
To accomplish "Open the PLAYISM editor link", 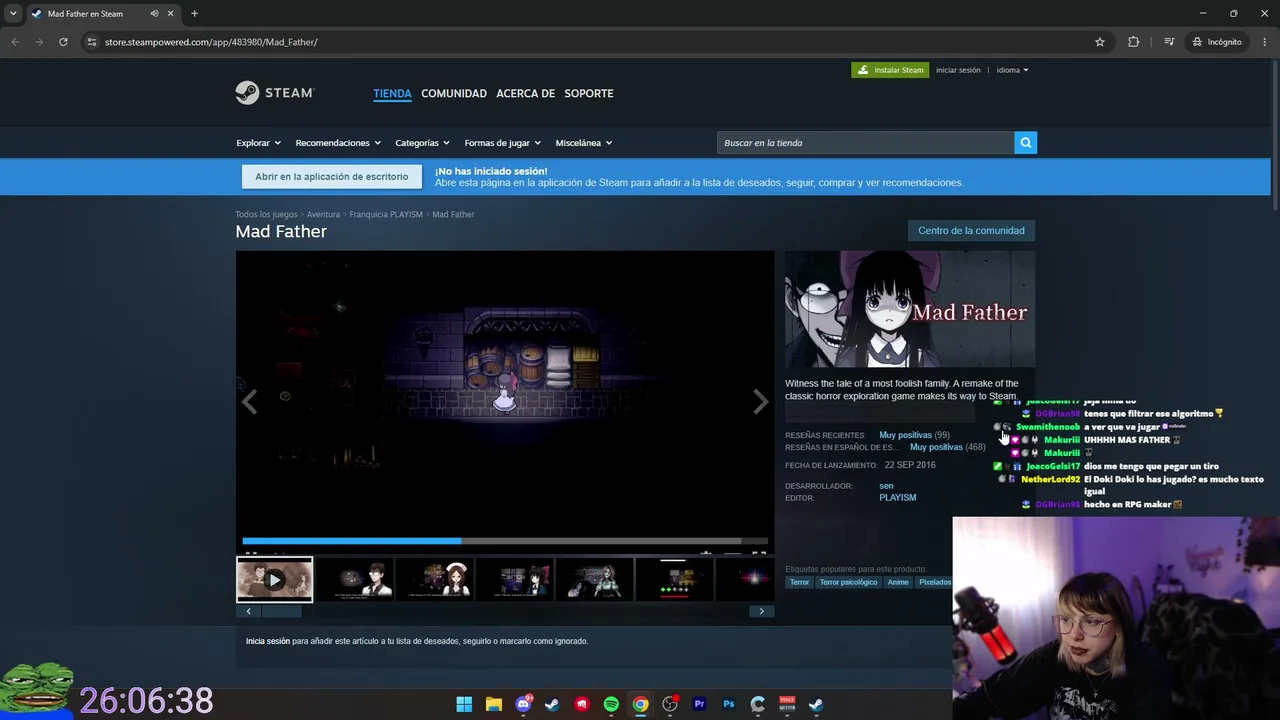I will point(897,498).
